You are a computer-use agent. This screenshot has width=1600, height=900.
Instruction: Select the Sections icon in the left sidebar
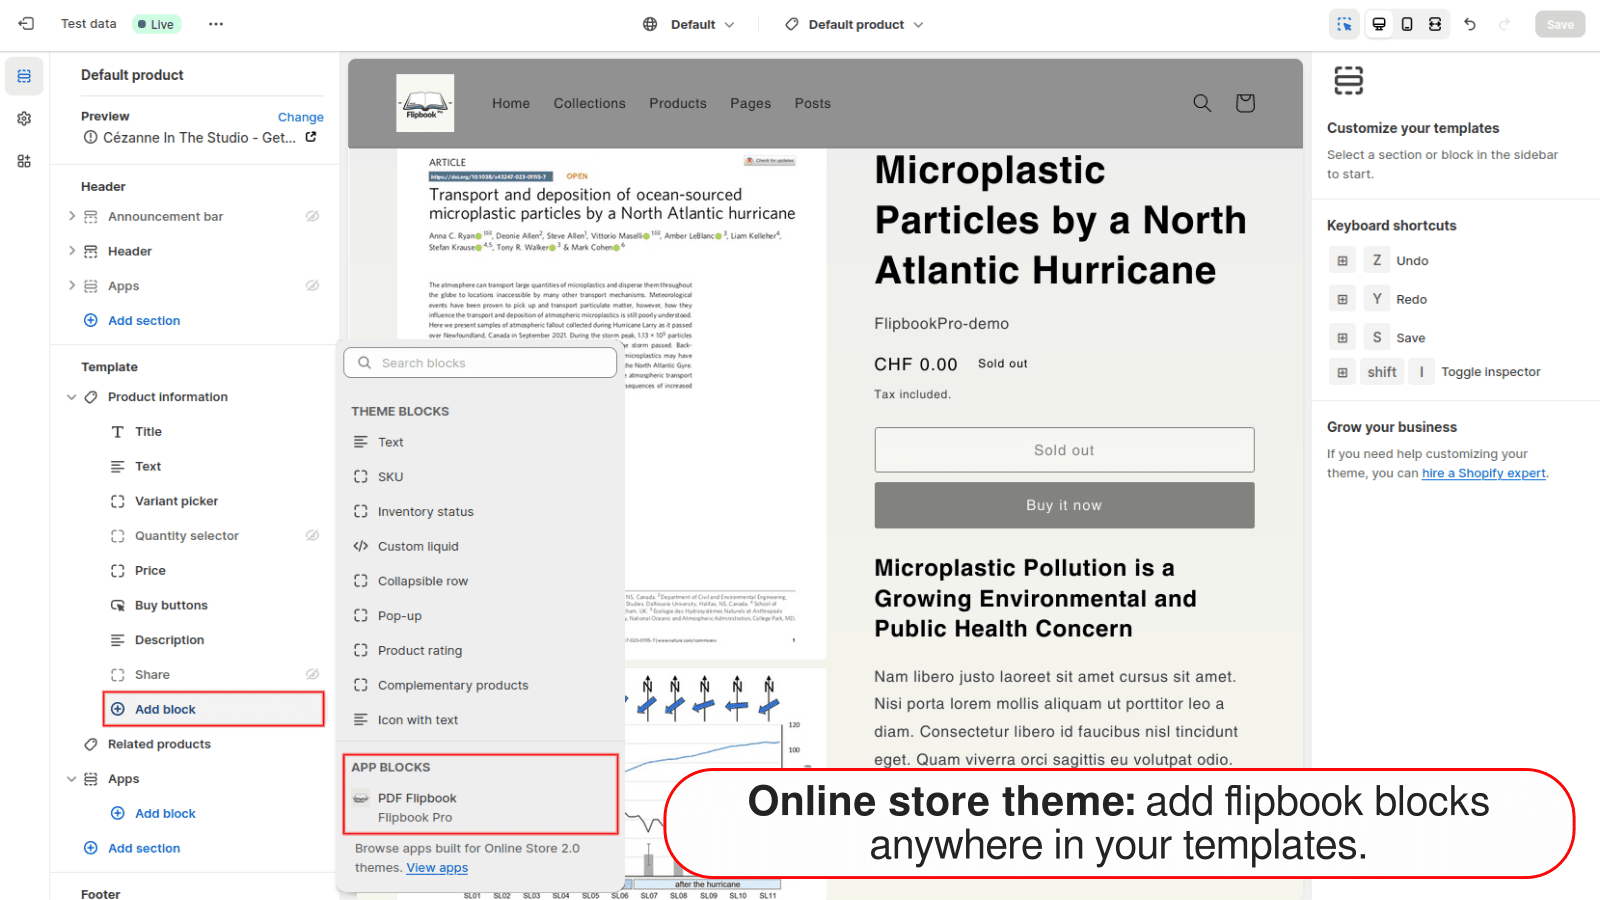point(23,75)
